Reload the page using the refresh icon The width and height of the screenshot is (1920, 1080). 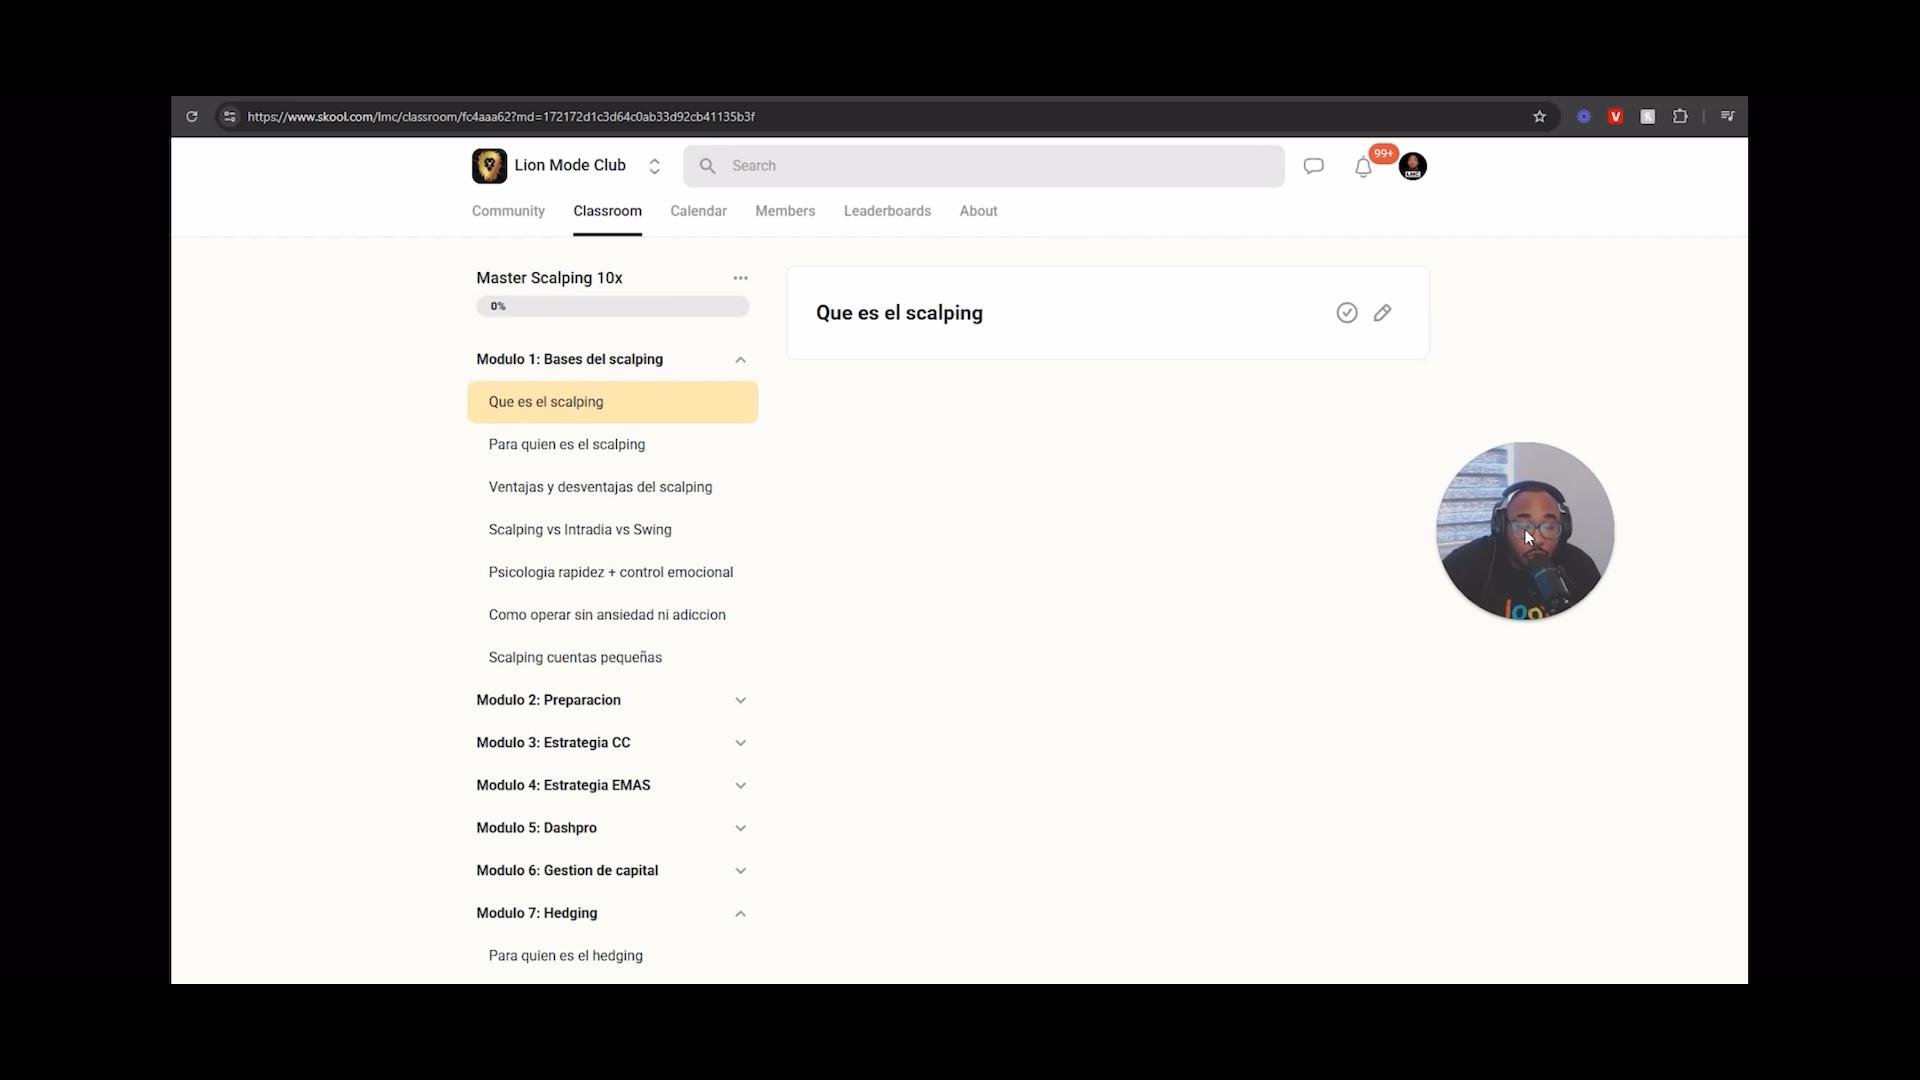(192, 117)
